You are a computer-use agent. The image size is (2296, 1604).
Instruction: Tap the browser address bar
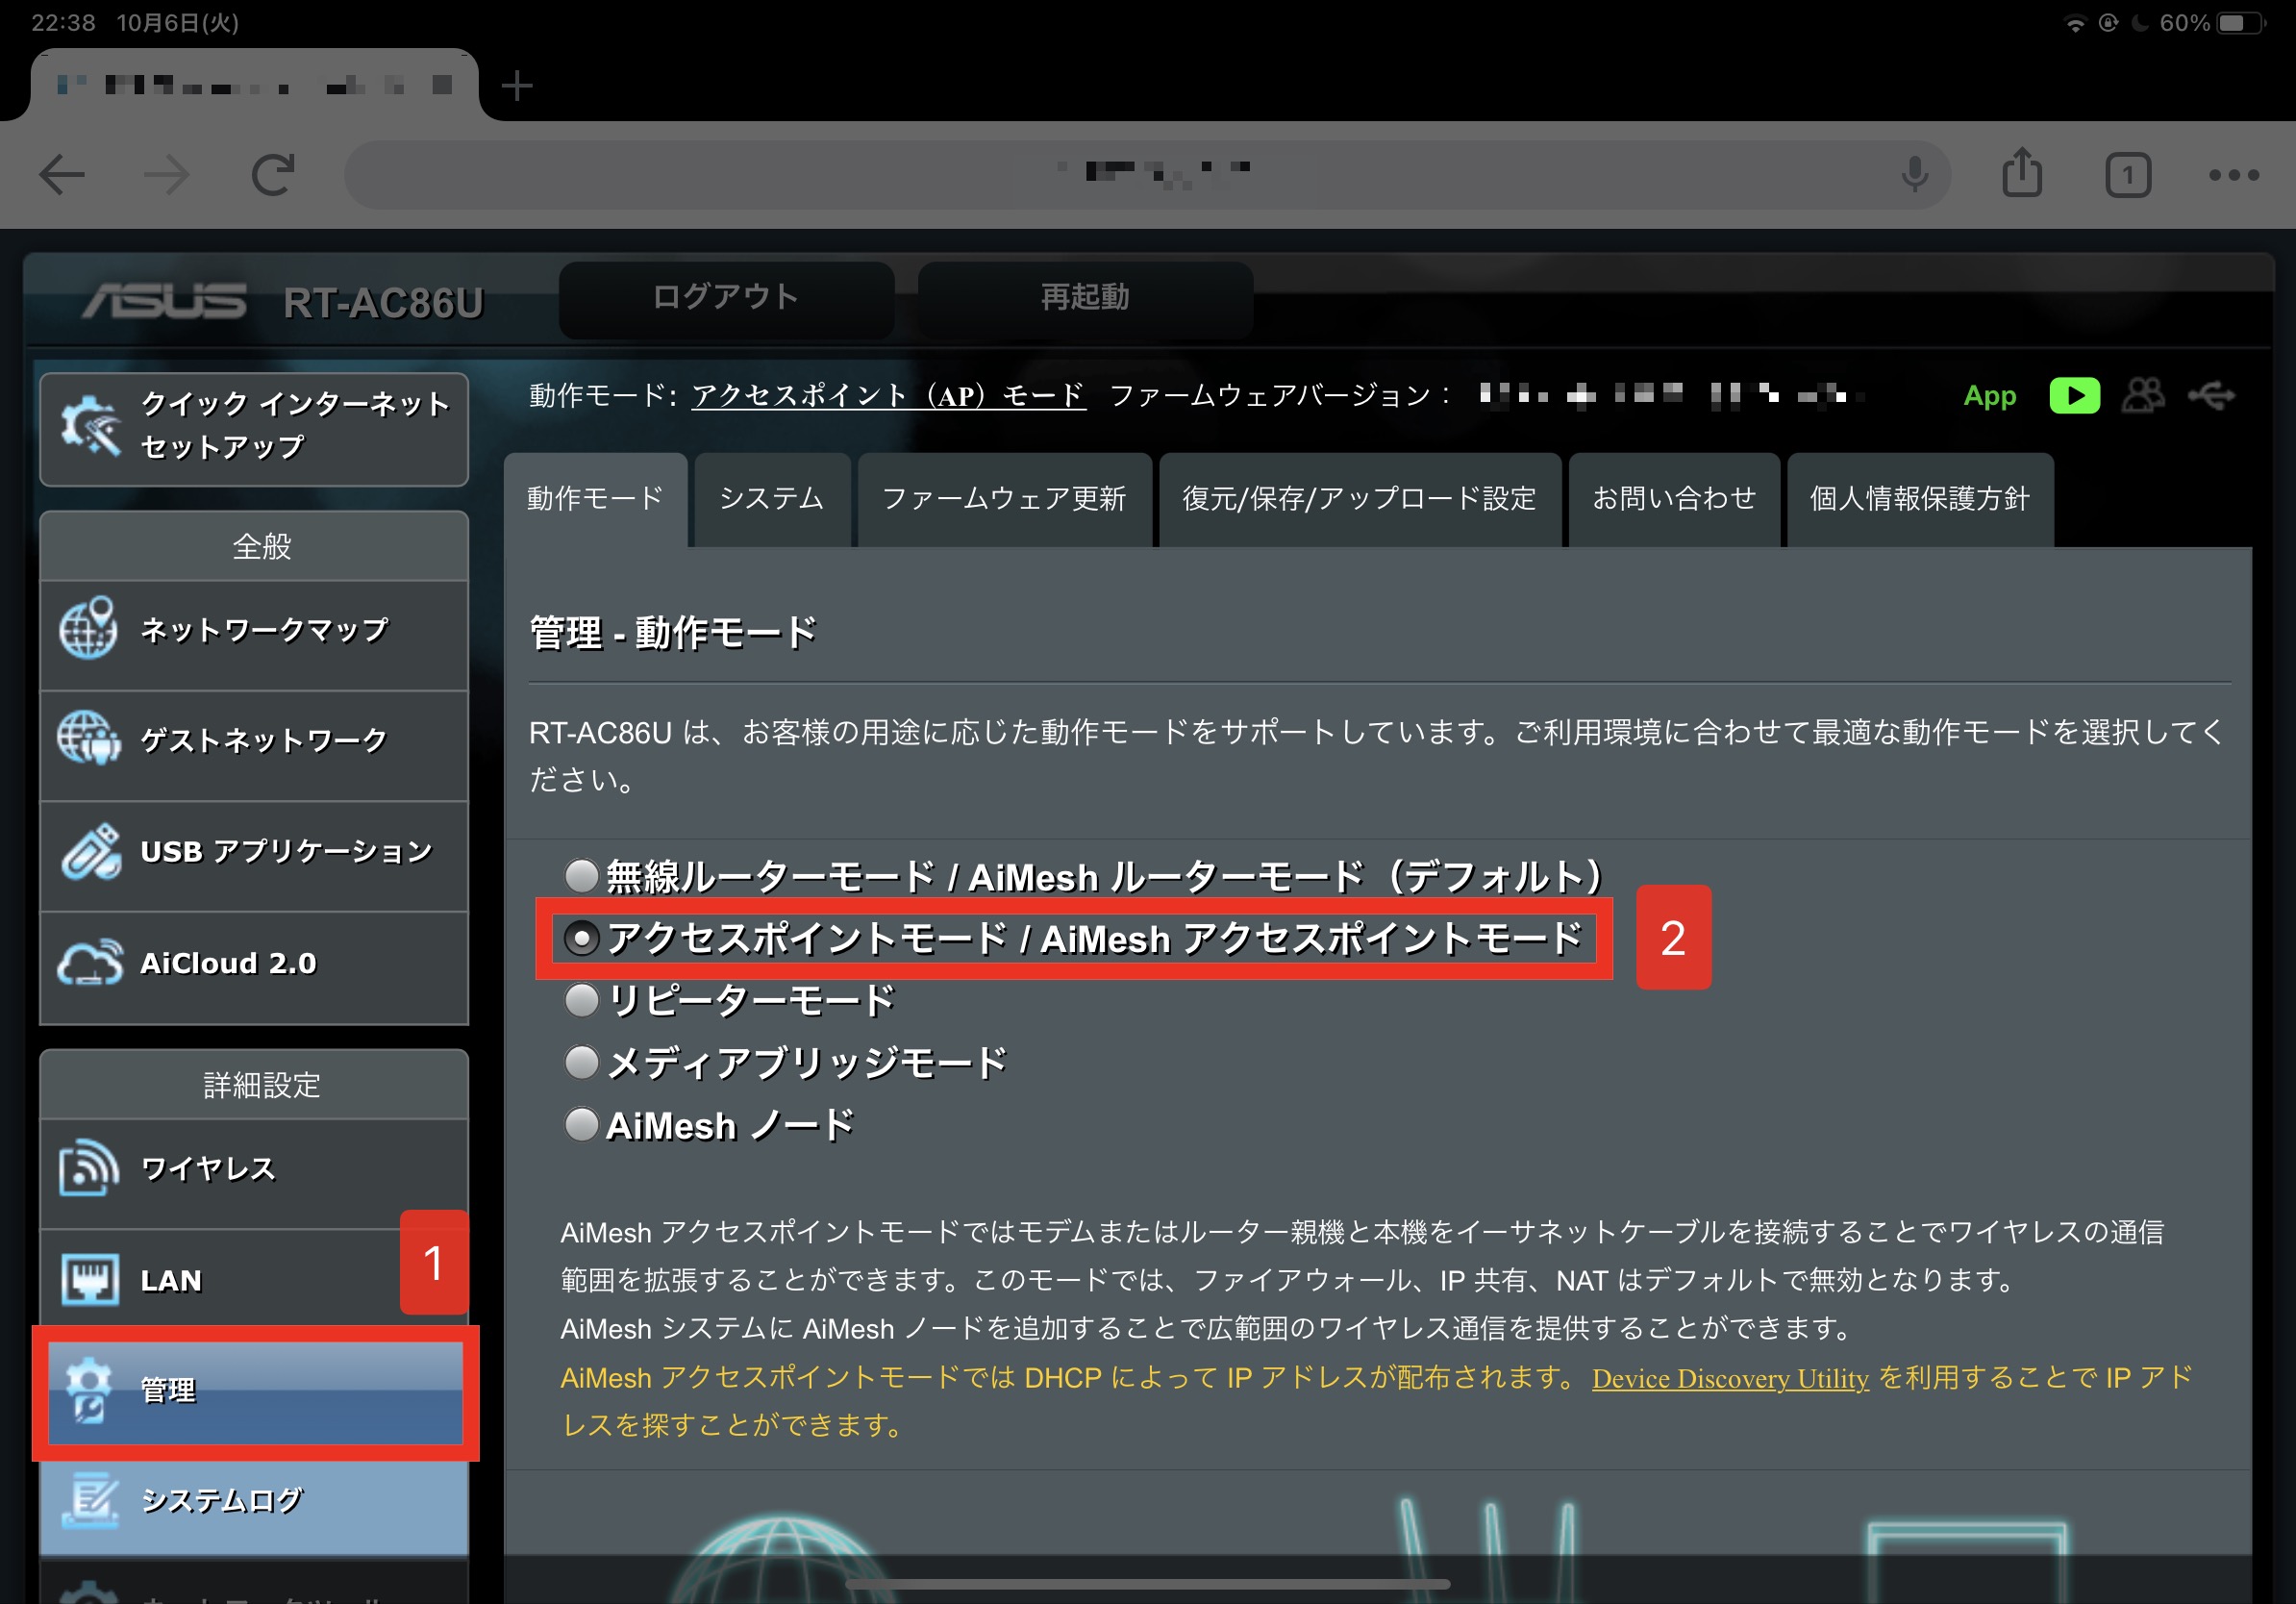[x=1147, y=175]
